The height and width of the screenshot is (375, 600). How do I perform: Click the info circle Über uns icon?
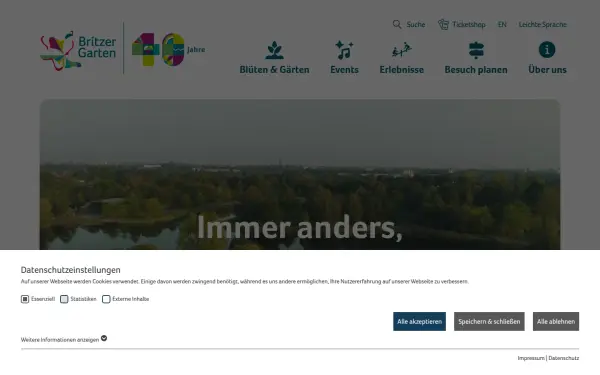pyautogui.click(x=547, y=50)
